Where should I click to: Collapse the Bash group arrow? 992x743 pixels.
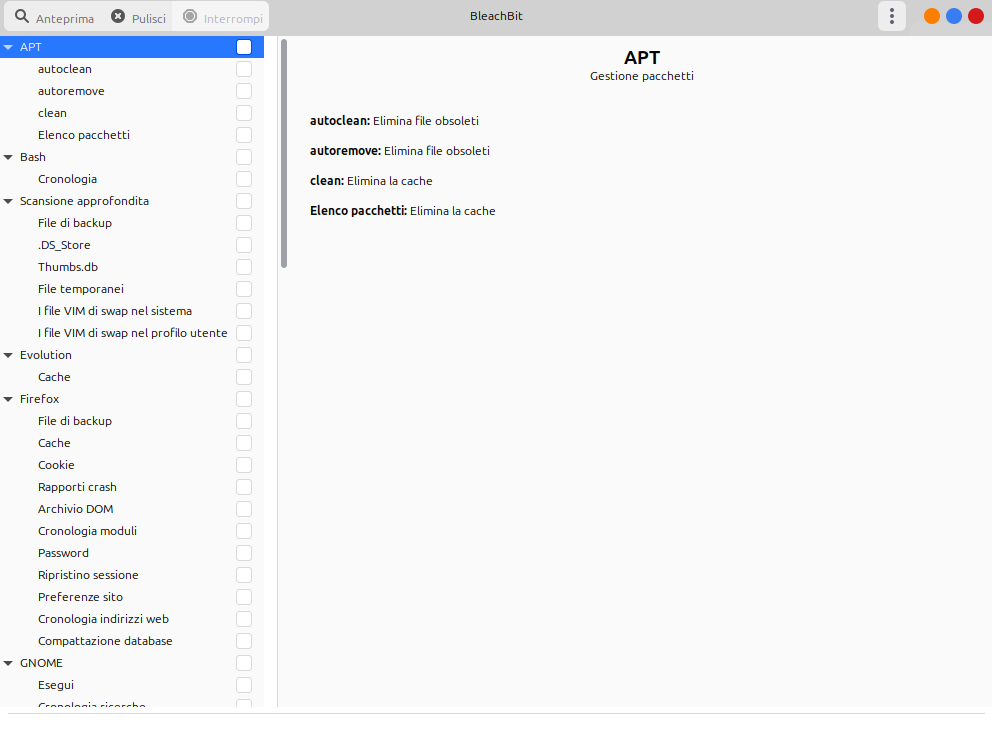8,157
